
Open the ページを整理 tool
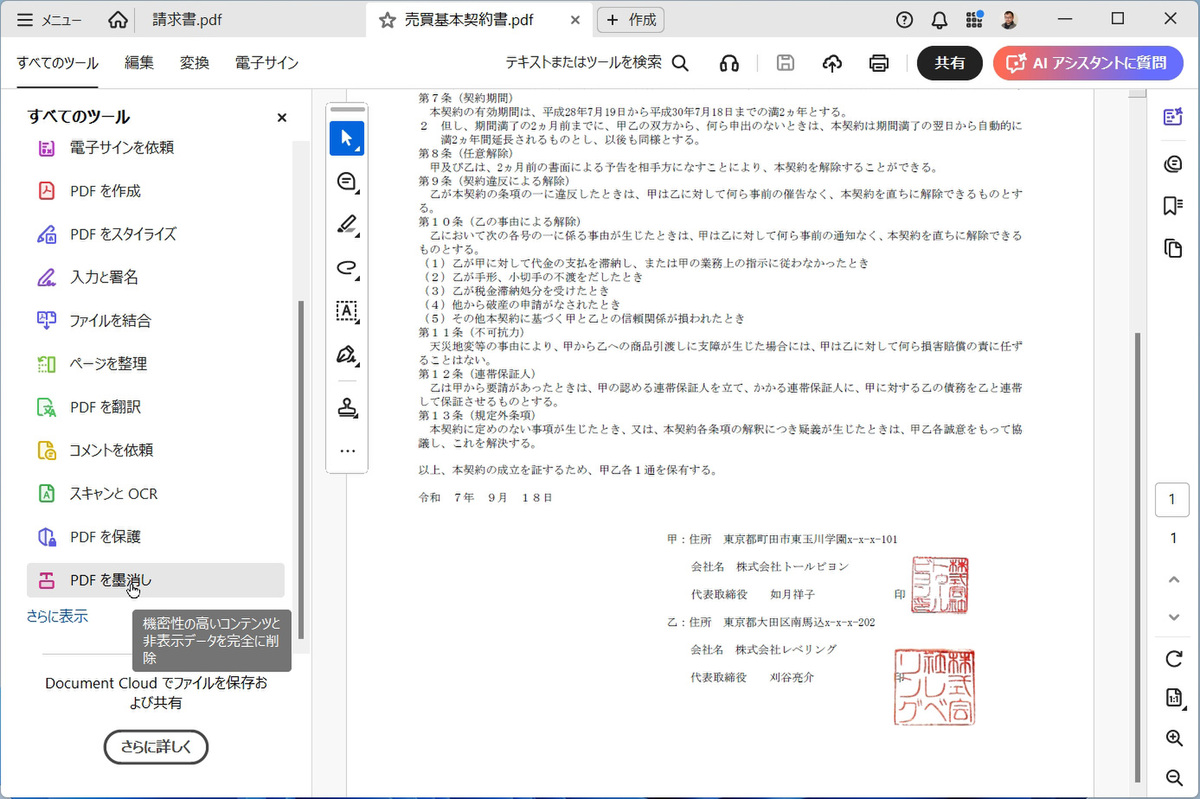tap(155, 363)
